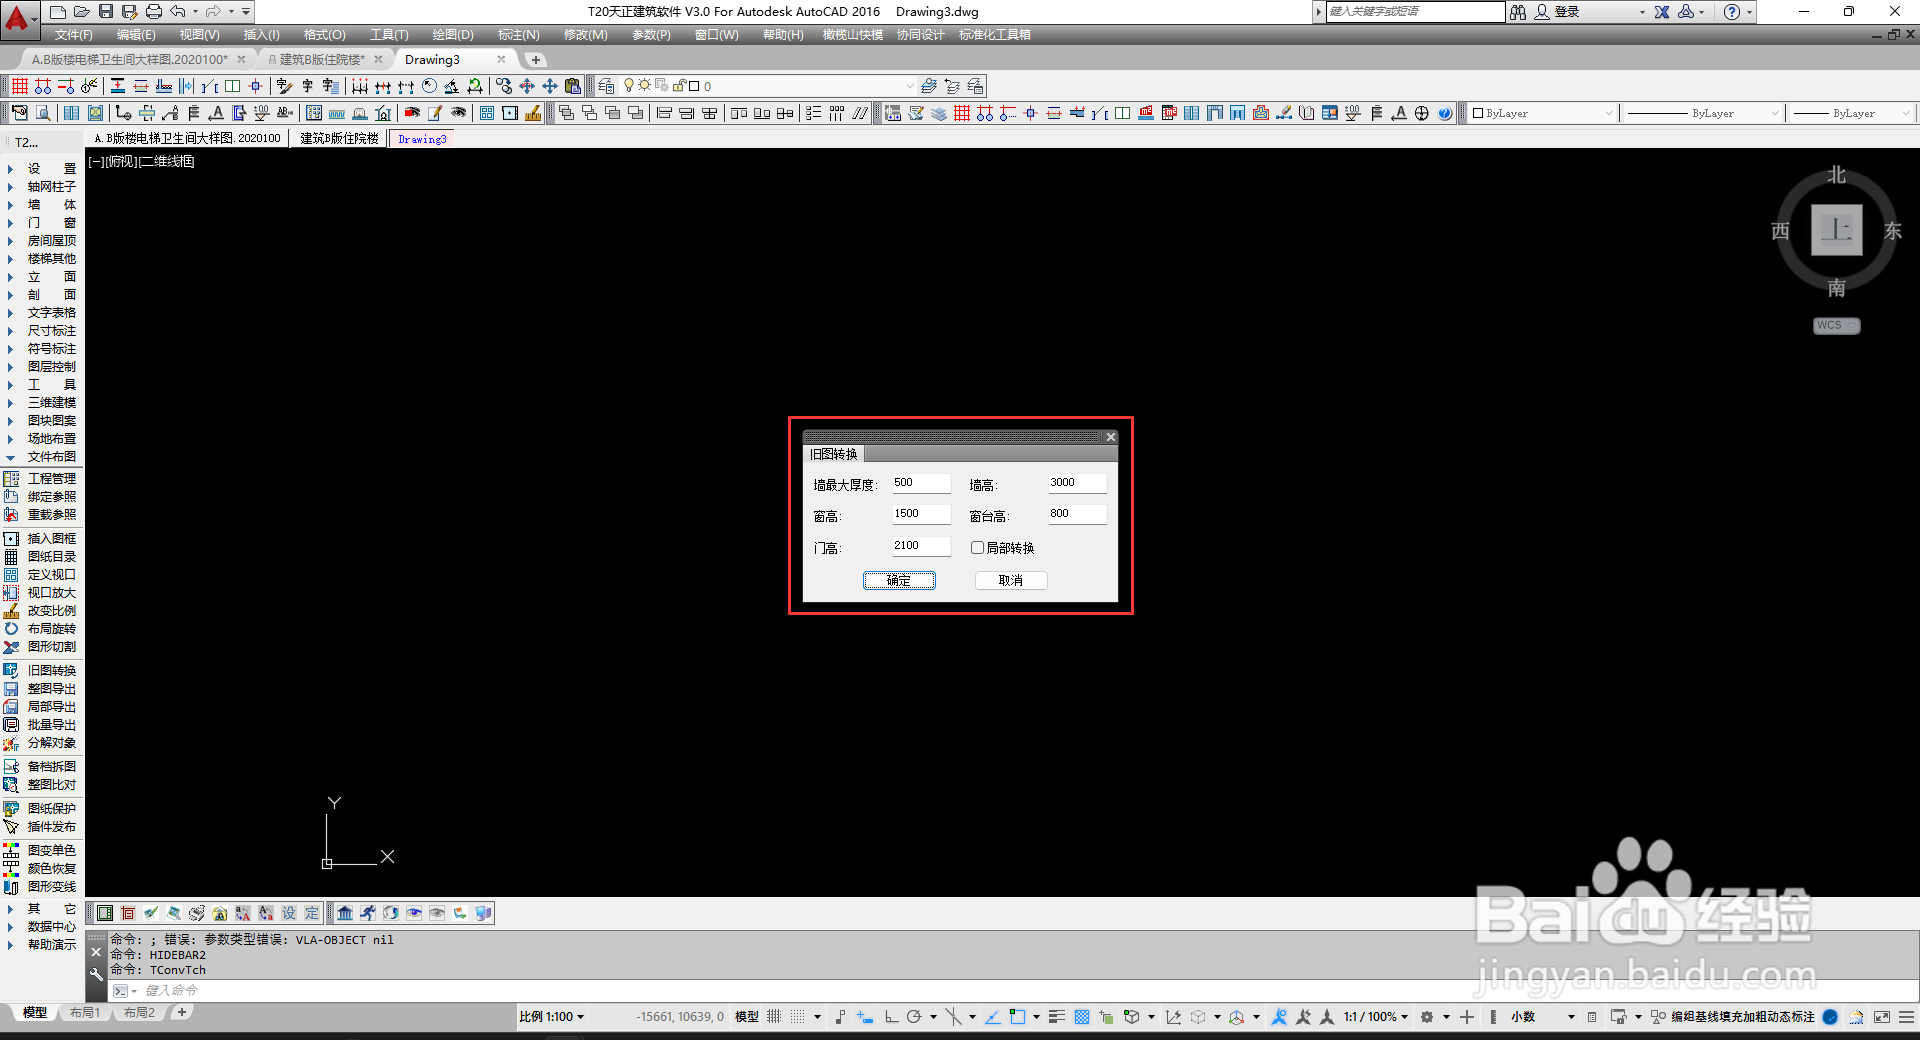Click the Save icon in quick access toolbar
This screenshot has width=1920, height=1040.
pyautogui.click(x=106, y=12)
